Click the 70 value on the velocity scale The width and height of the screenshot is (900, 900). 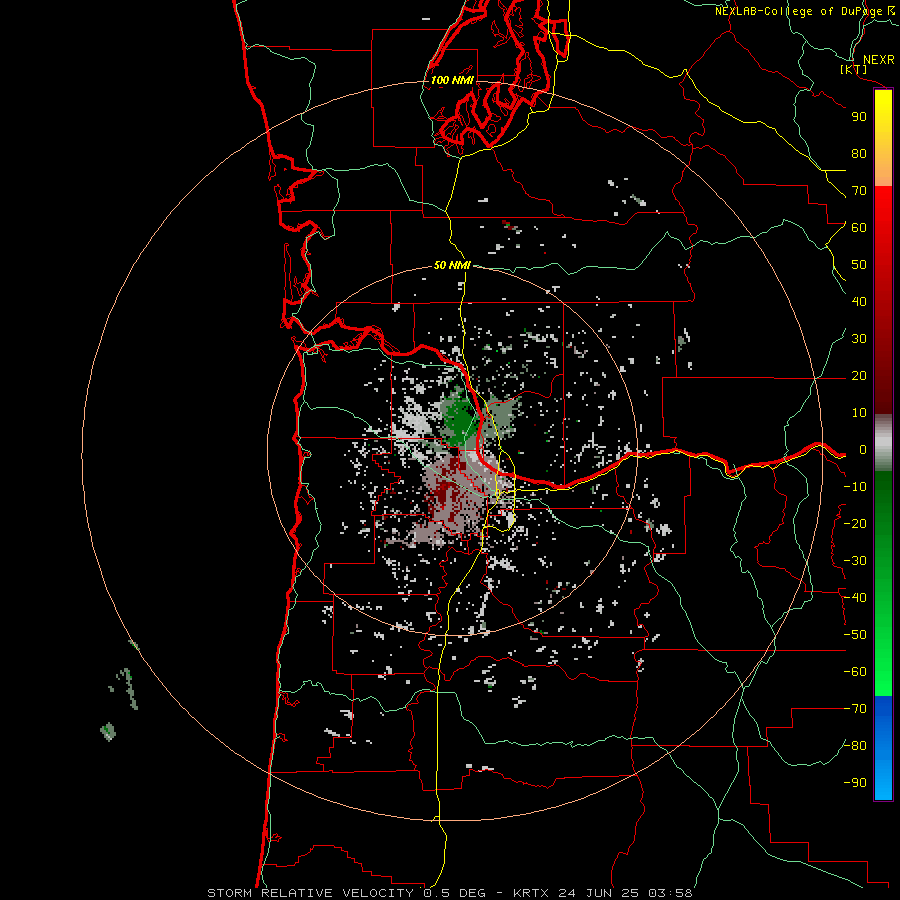tap(859, 191)
